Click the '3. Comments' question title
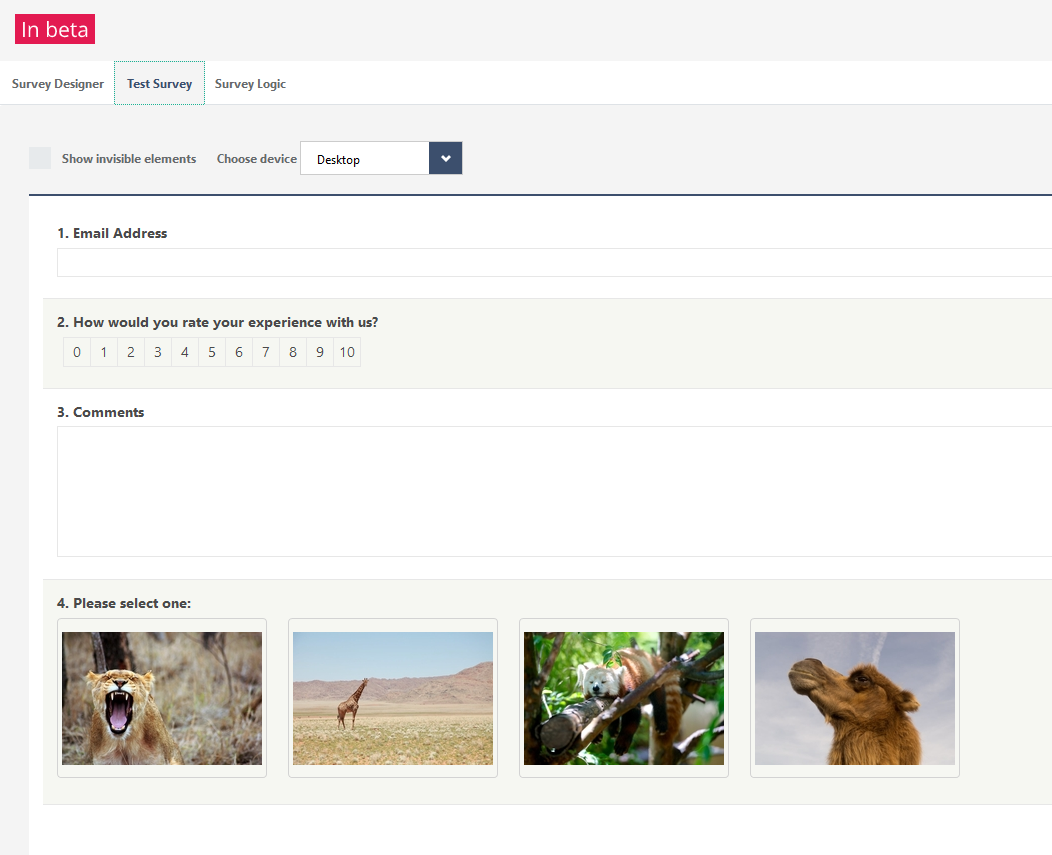This screenshot has height=855, width=1052. coord(101,412)
